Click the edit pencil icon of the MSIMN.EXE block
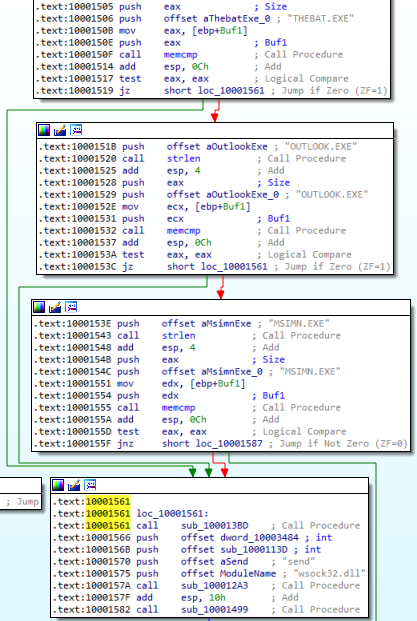The height and width of the screenshot is (621, 417). pyautogui.click(x=55, y=307)
